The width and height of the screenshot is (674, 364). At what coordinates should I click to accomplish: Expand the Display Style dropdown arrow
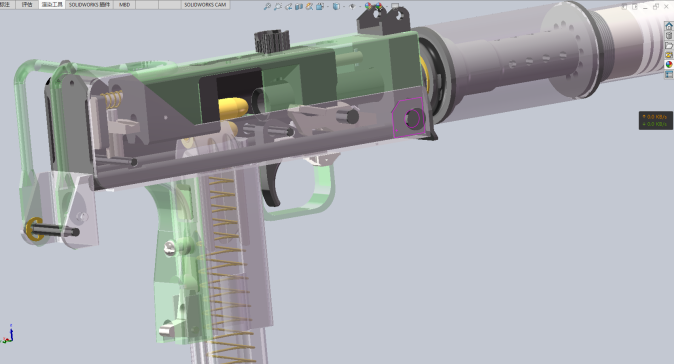[343, 6]
